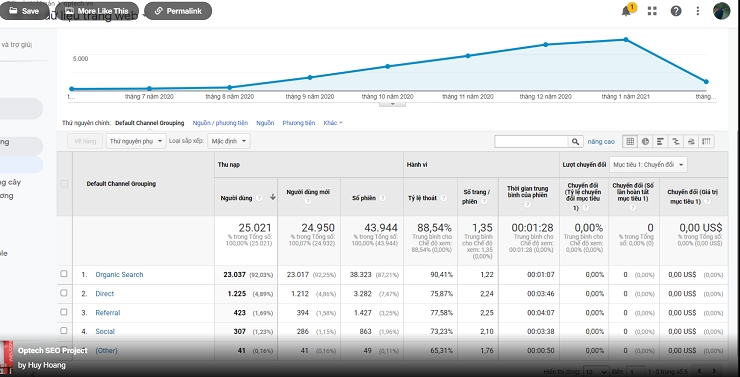
Task: Go to the next table page arrow
Action: tap(715, 371)
